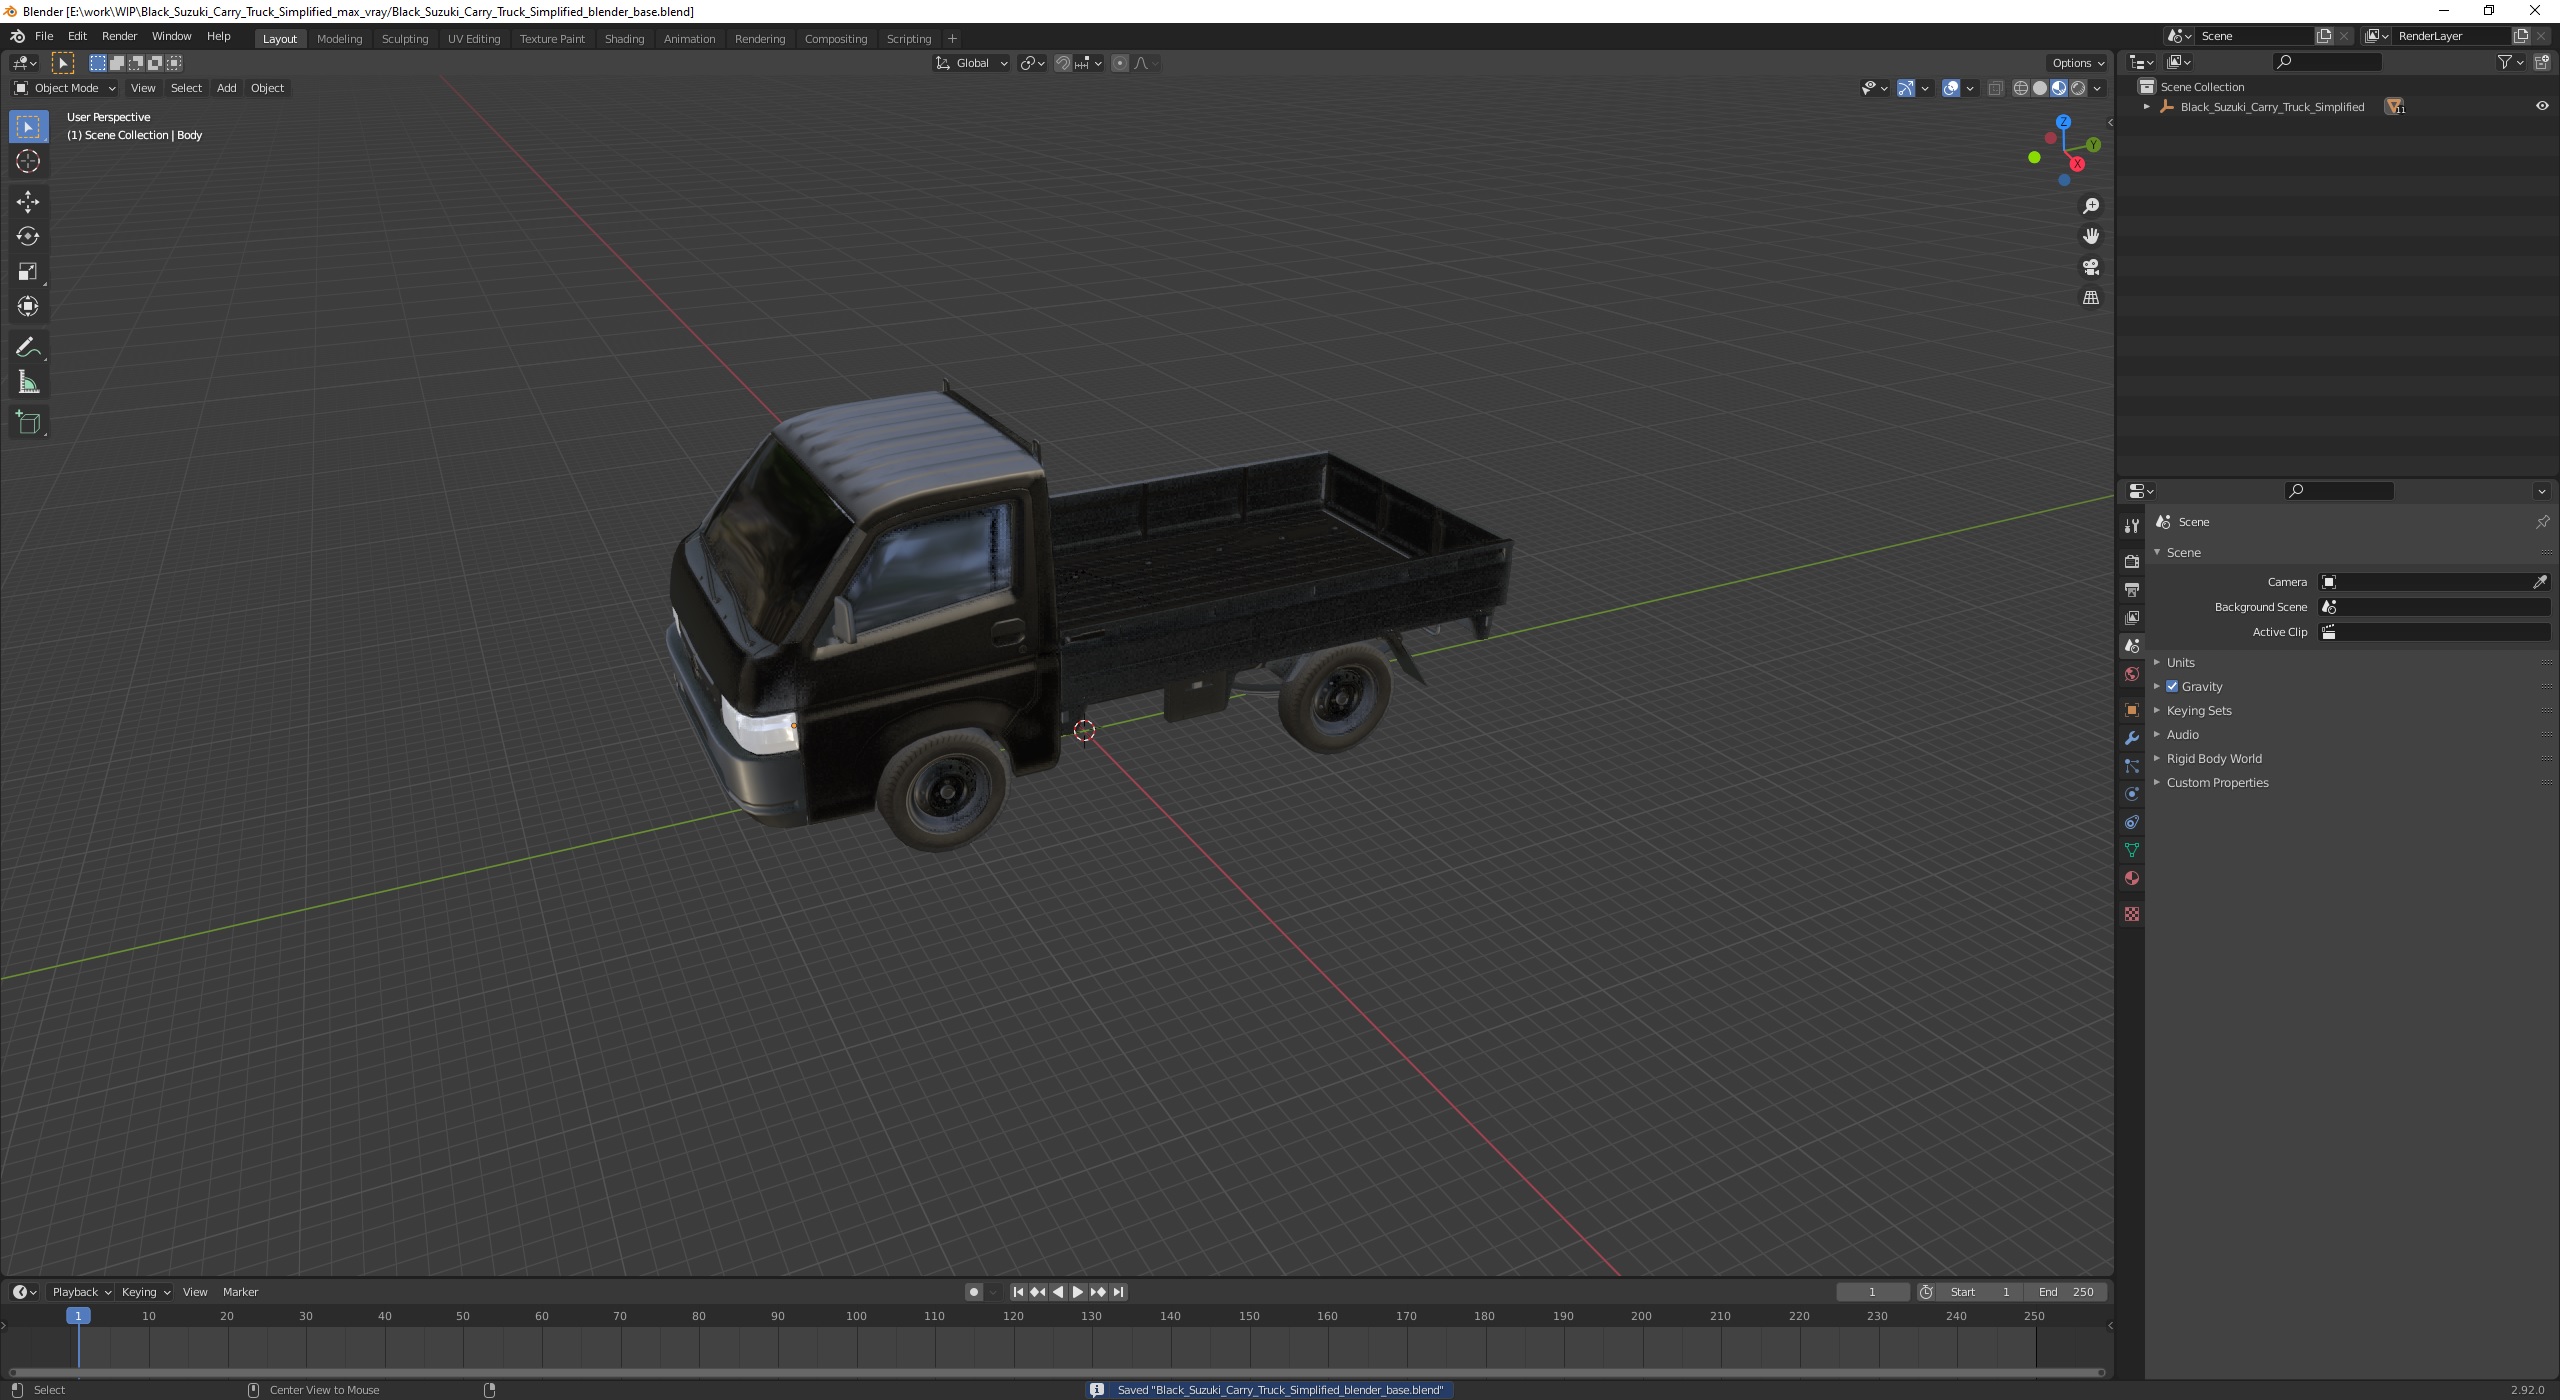The height and width of the screenshot is (1400, 2560).
Task: Open the Material properties tab
Action: (x=2132, y=878)
